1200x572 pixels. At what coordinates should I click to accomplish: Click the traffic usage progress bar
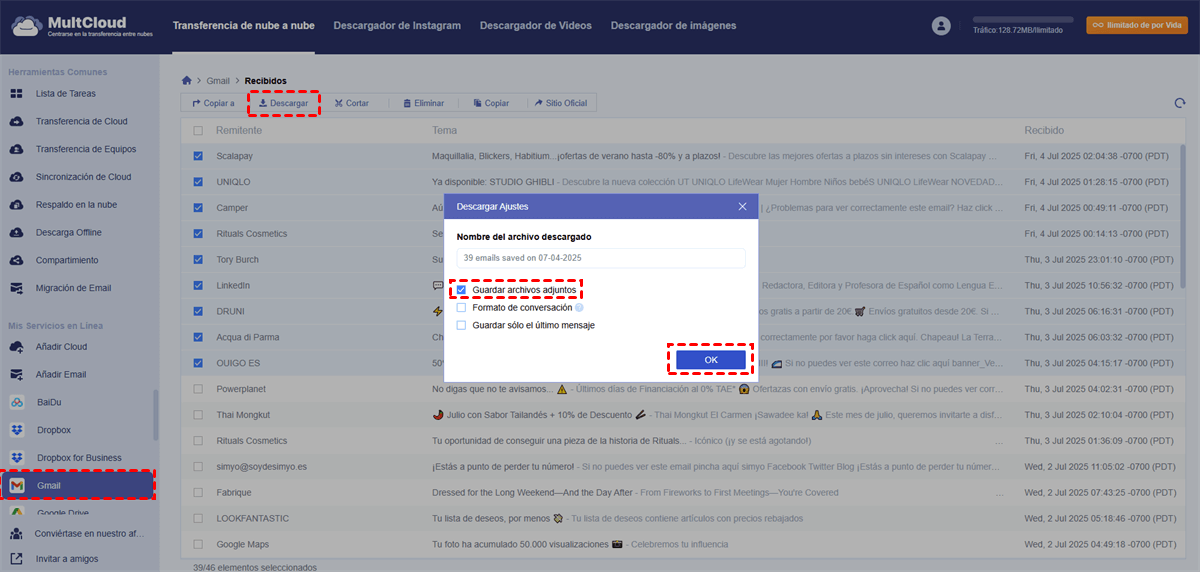pos(1023,19)
